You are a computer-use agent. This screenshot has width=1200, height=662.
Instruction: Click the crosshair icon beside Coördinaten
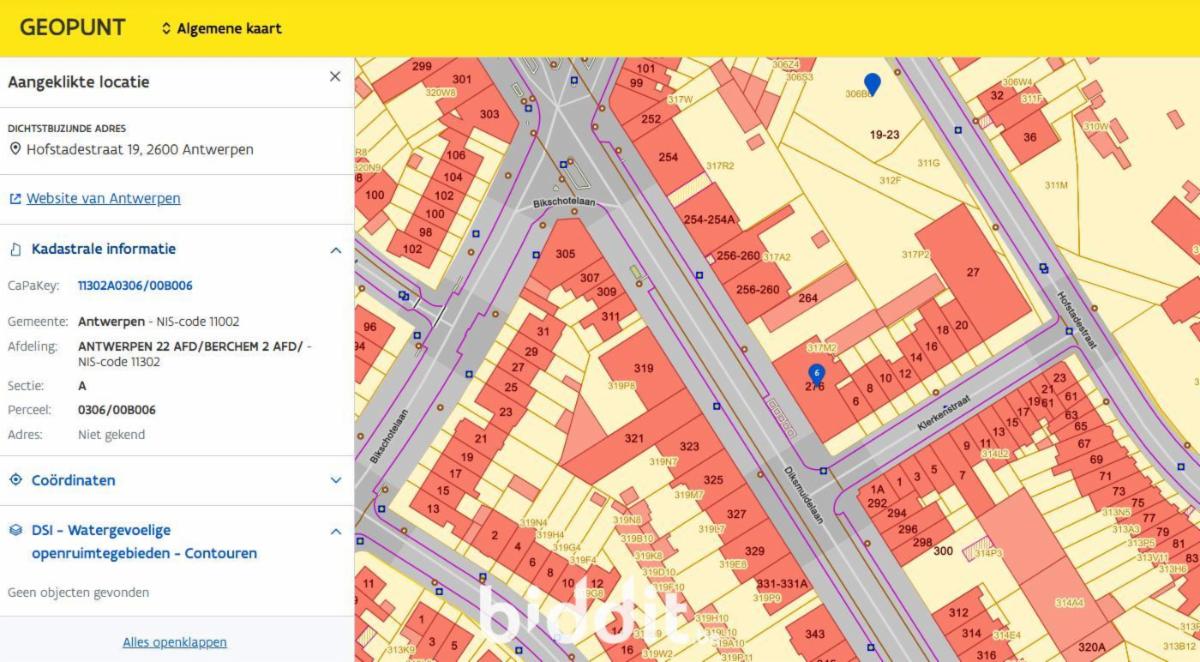tap(15, 480)
